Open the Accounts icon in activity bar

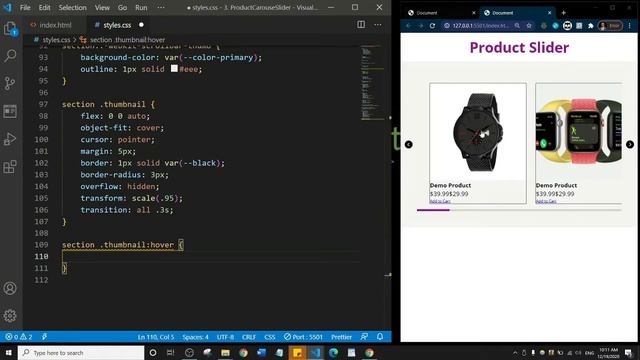tap(10, 289)
